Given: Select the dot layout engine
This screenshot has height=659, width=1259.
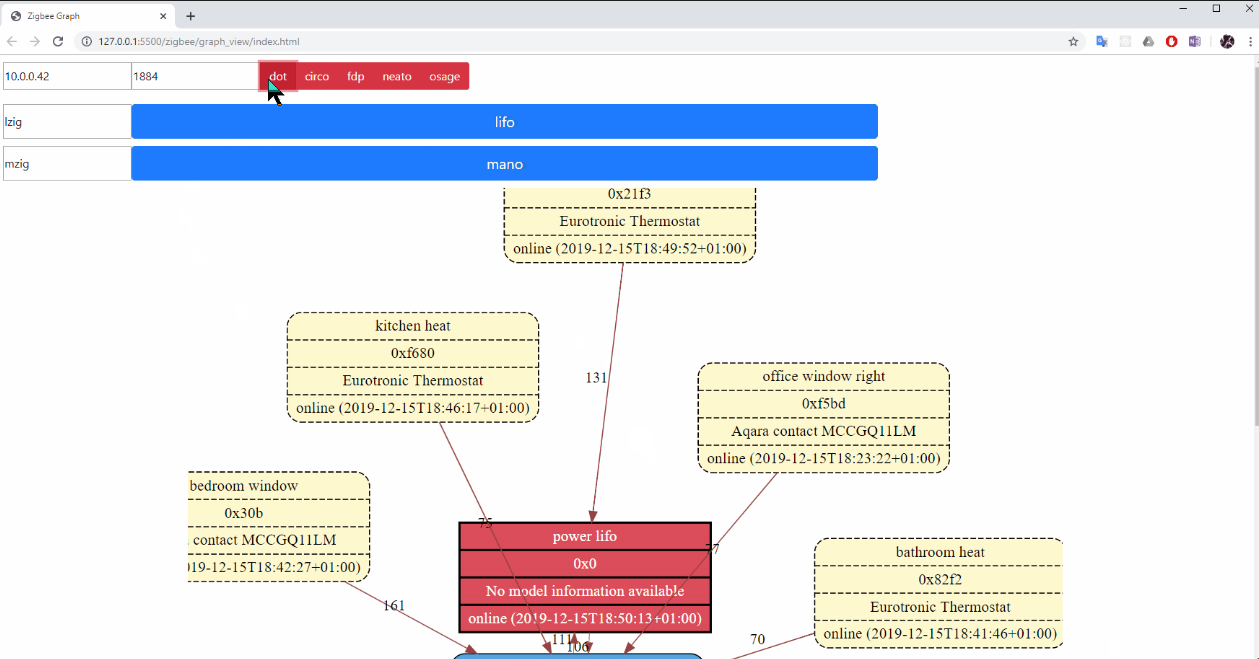Looking at the screenshot, I should (278, 76).
